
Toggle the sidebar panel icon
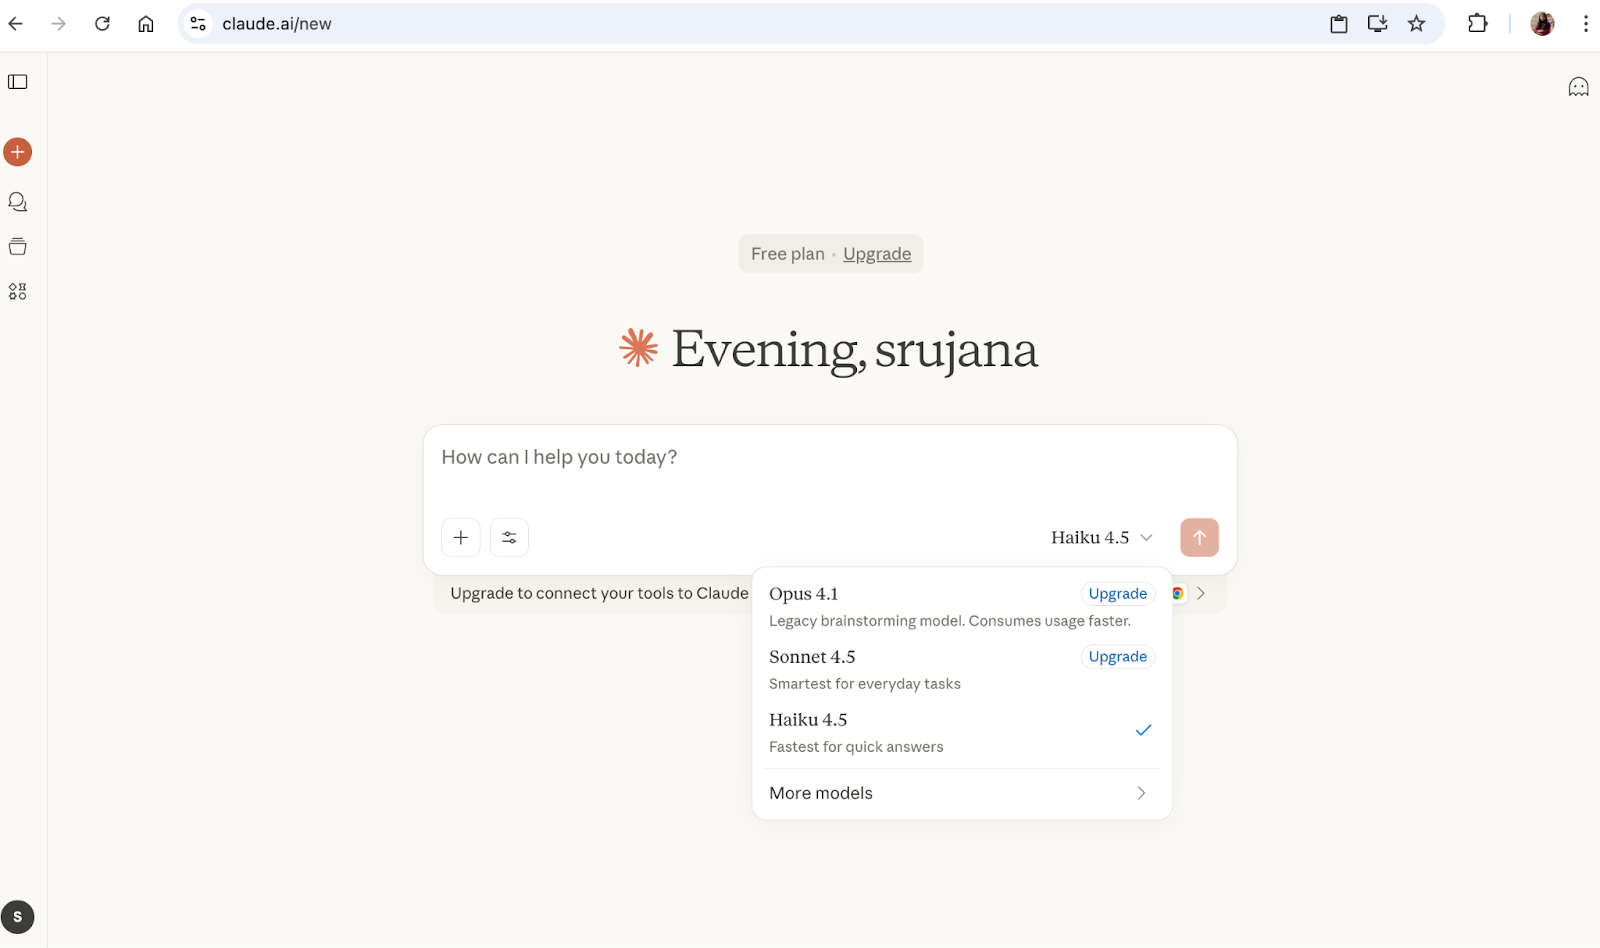click(18, 82)
